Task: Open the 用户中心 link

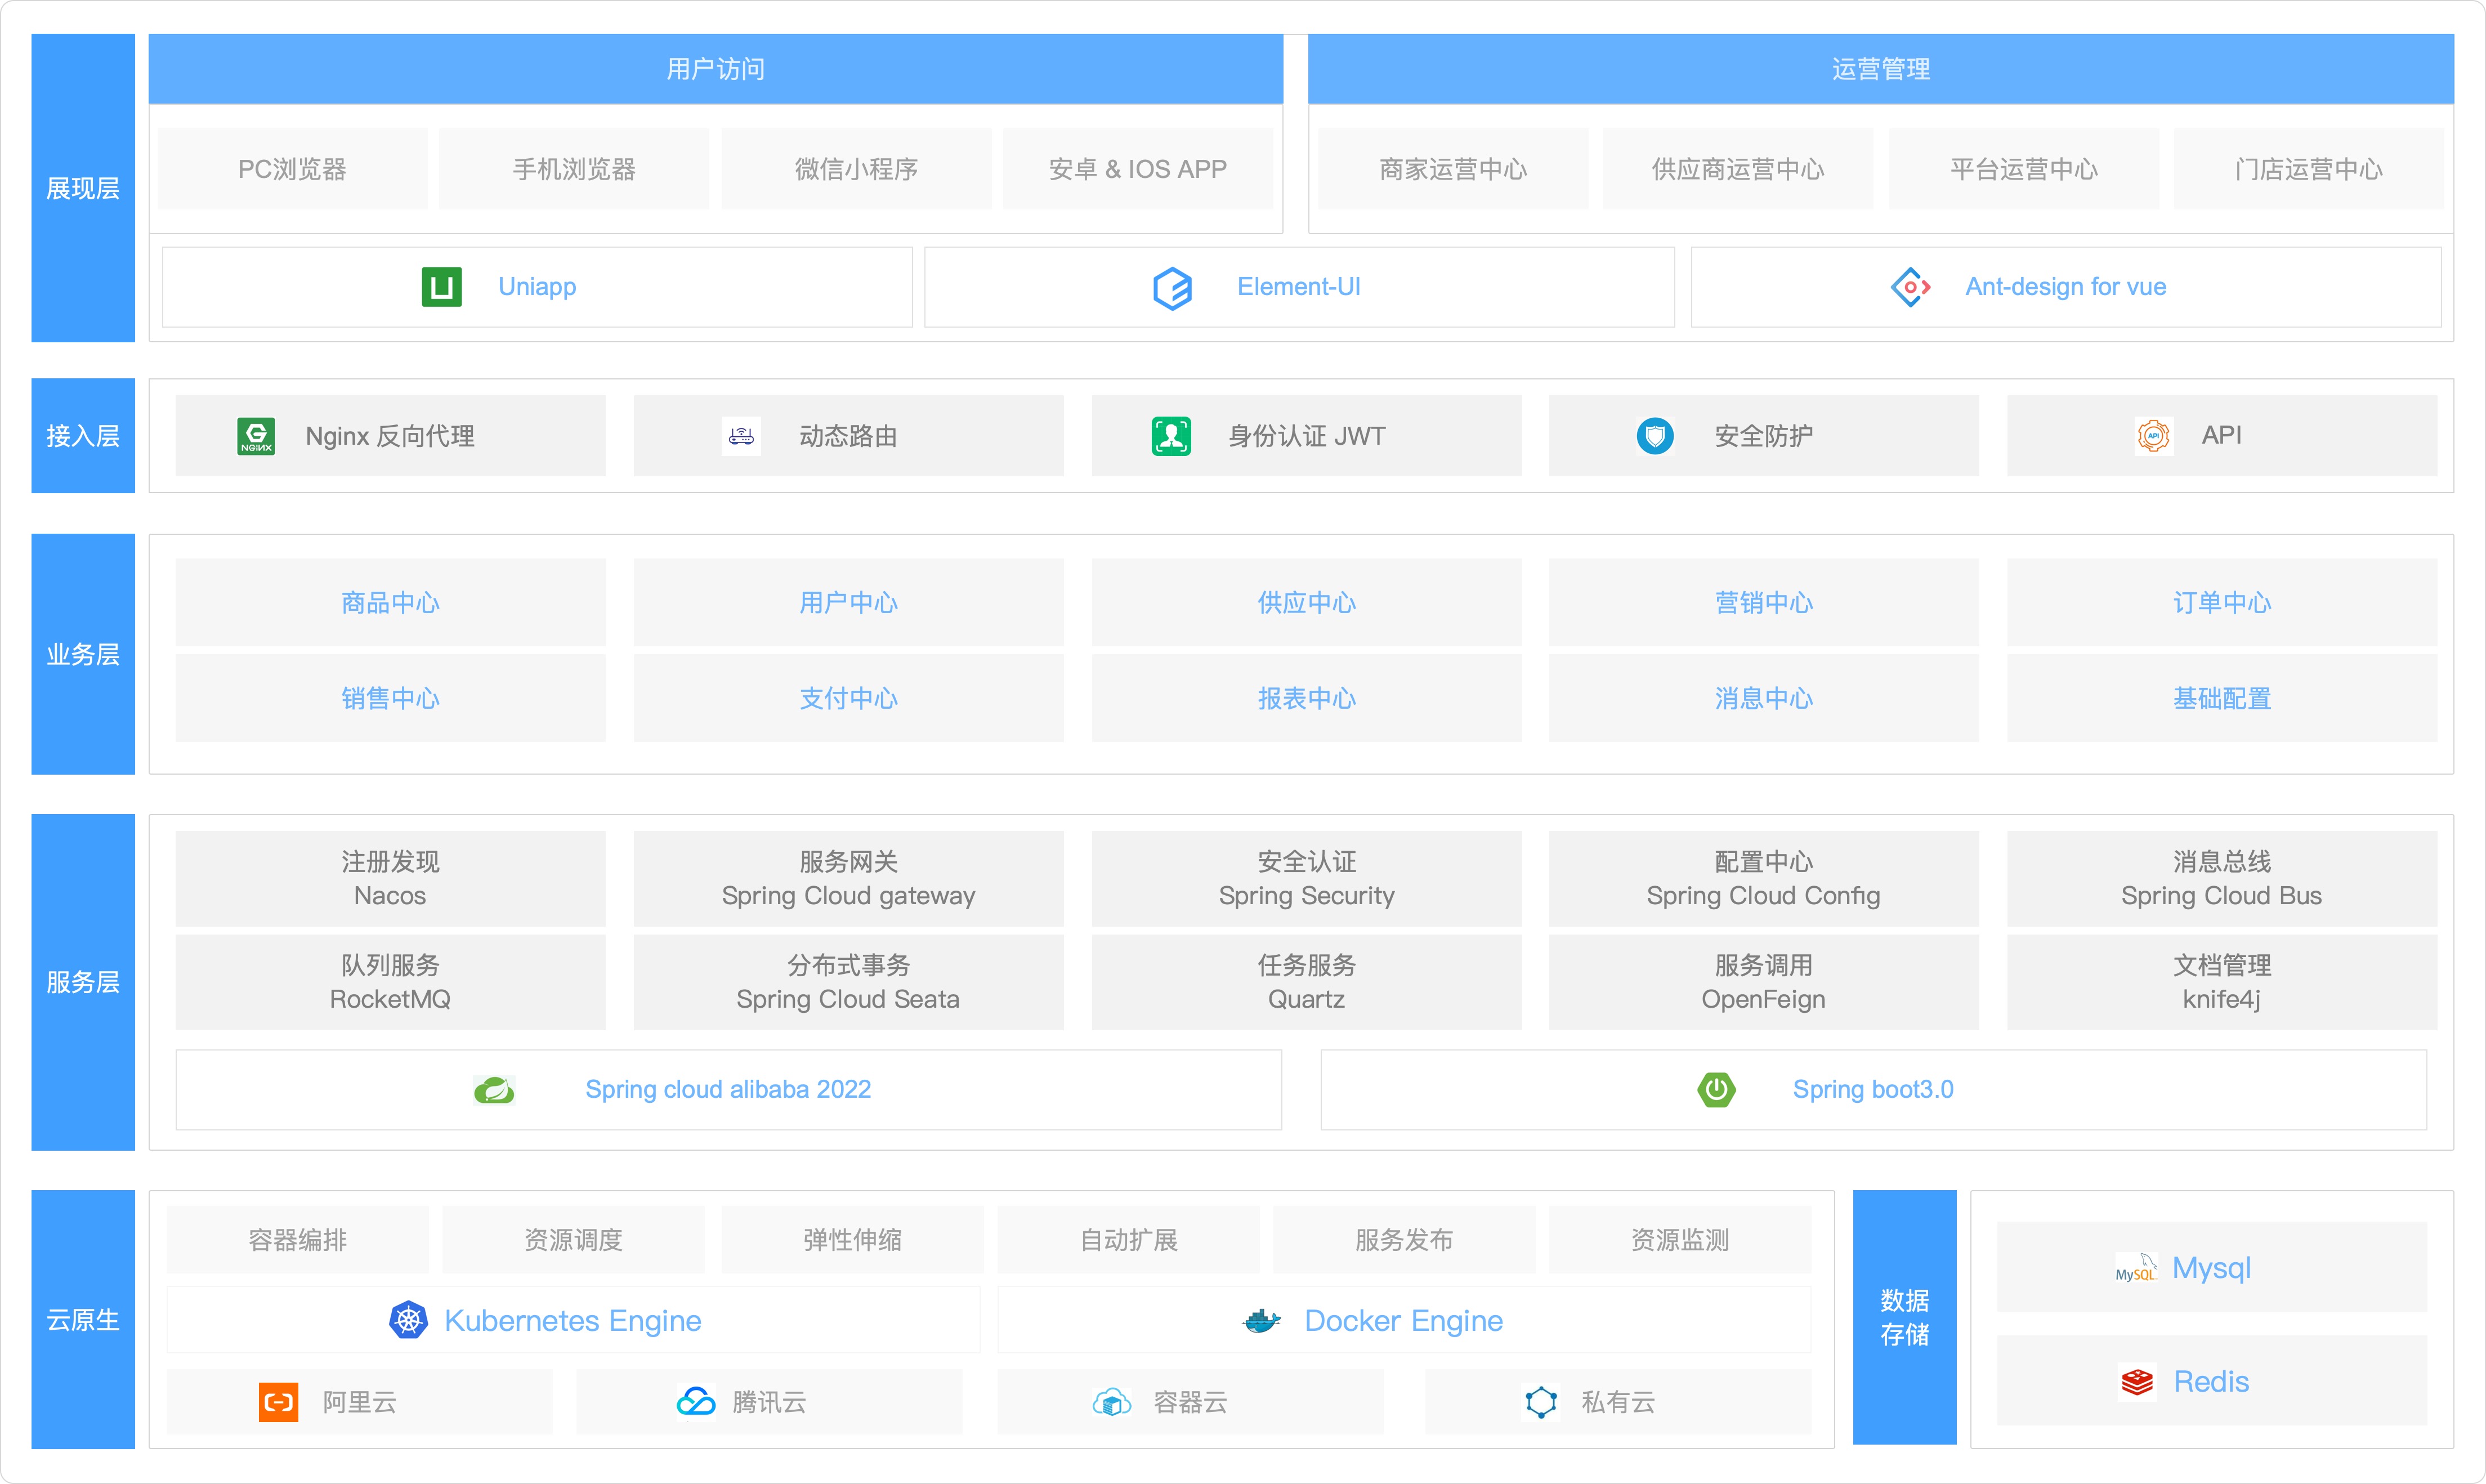Action: click(x=848, y=602)
